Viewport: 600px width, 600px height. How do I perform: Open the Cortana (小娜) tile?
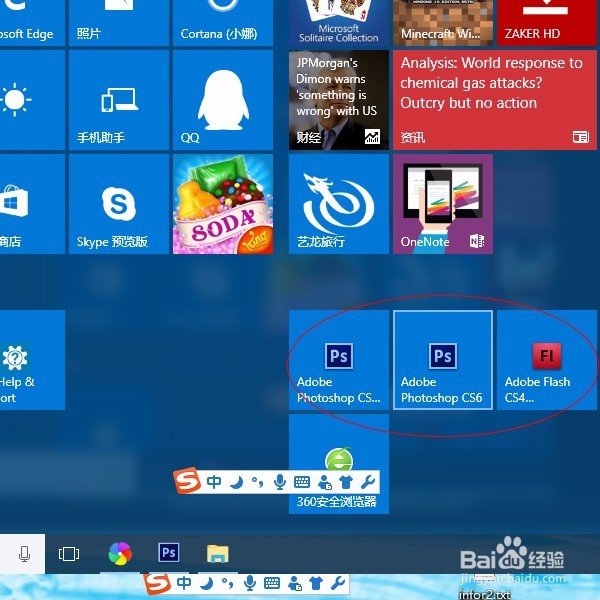tap(223, 22)
